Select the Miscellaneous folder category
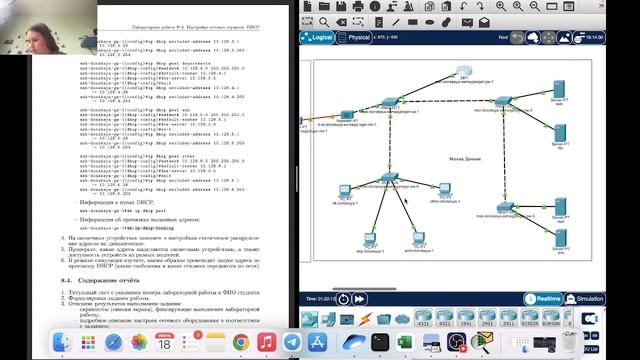The image size is (640, 360). click(384, 319)
